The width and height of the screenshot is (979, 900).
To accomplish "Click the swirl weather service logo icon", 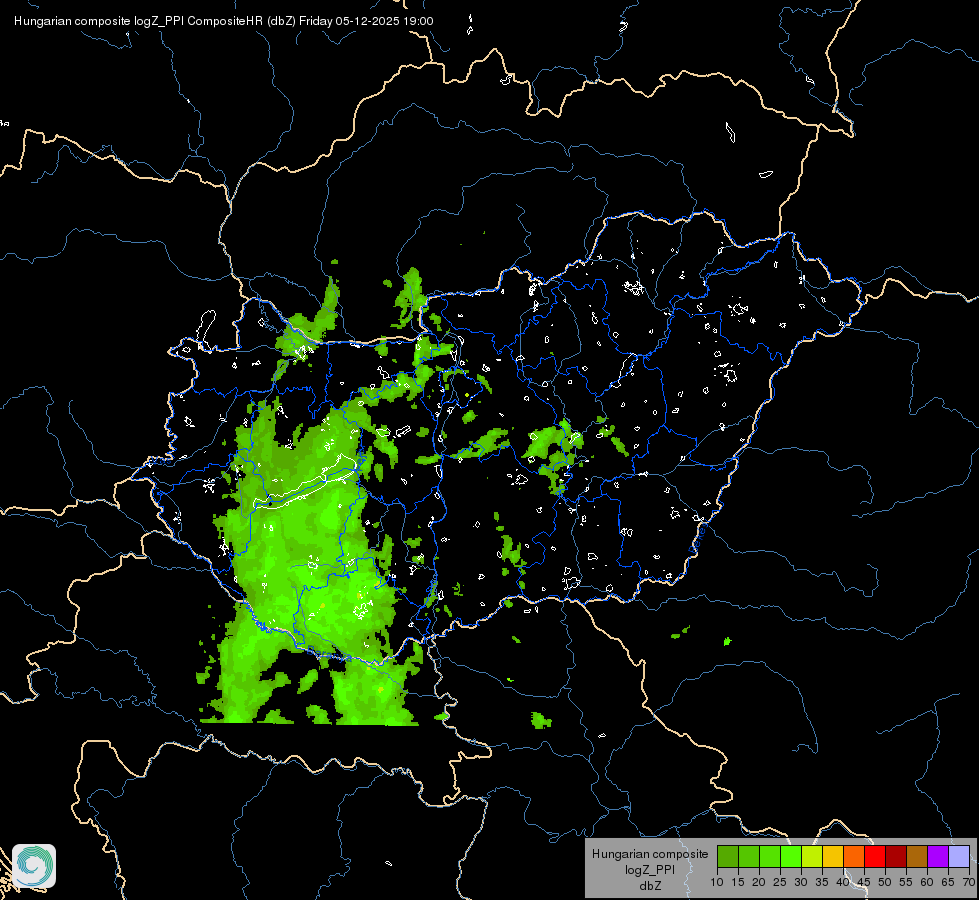I will tap(34, 866).
